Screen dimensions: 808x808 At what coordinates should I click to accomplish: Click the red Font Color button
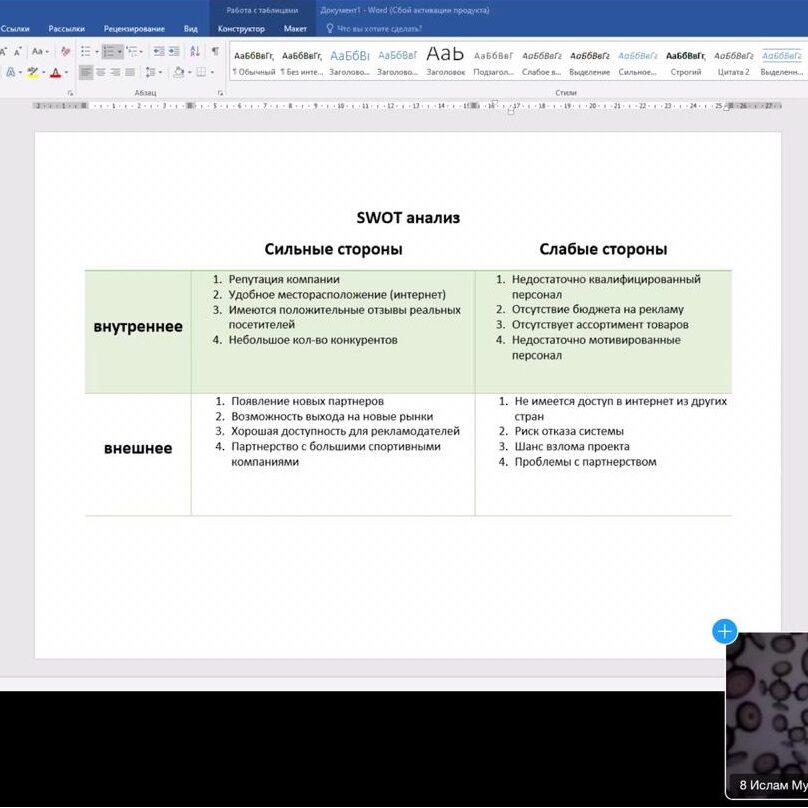coord(55,72)
